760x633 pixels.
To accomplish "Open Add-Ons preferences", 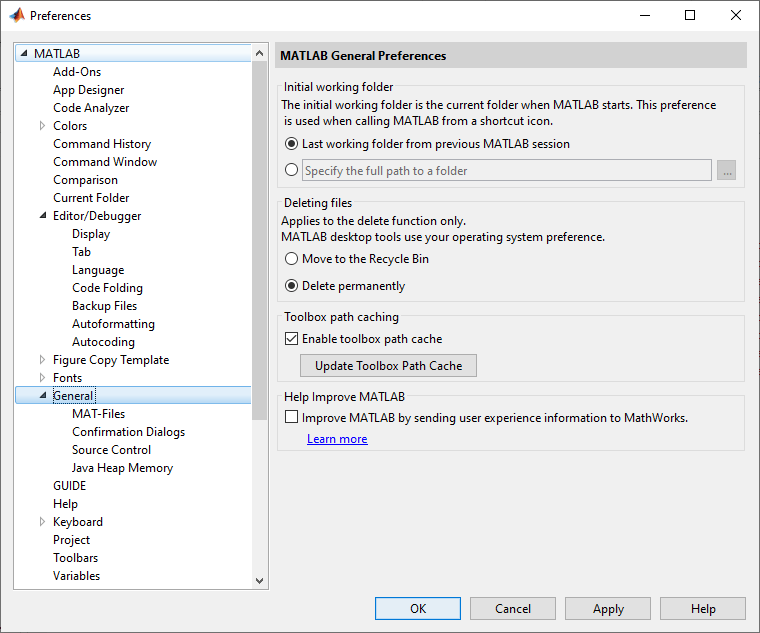I will (77, 72).
